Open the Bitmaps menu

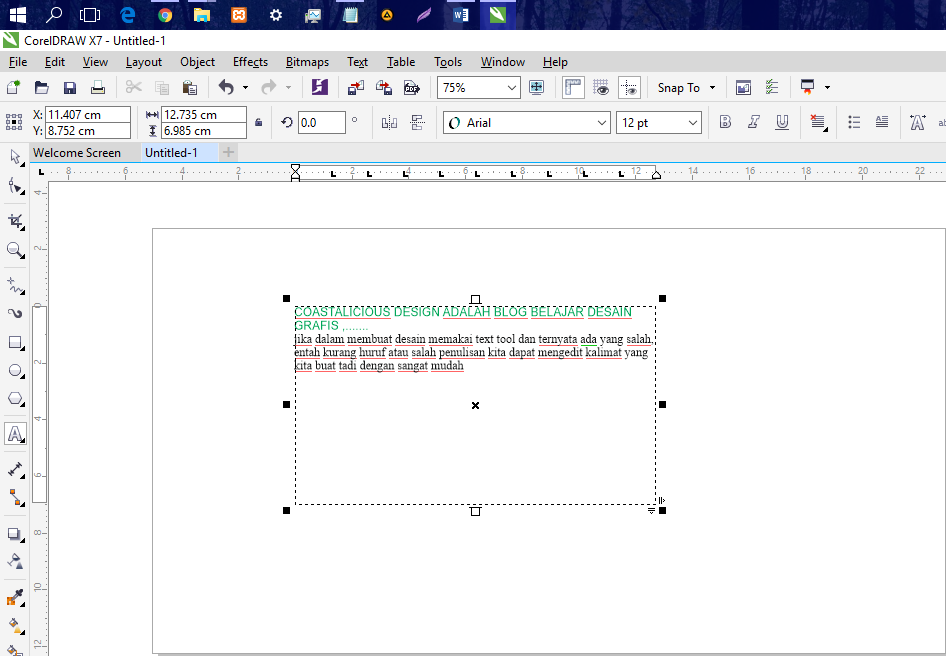point(306,62)
